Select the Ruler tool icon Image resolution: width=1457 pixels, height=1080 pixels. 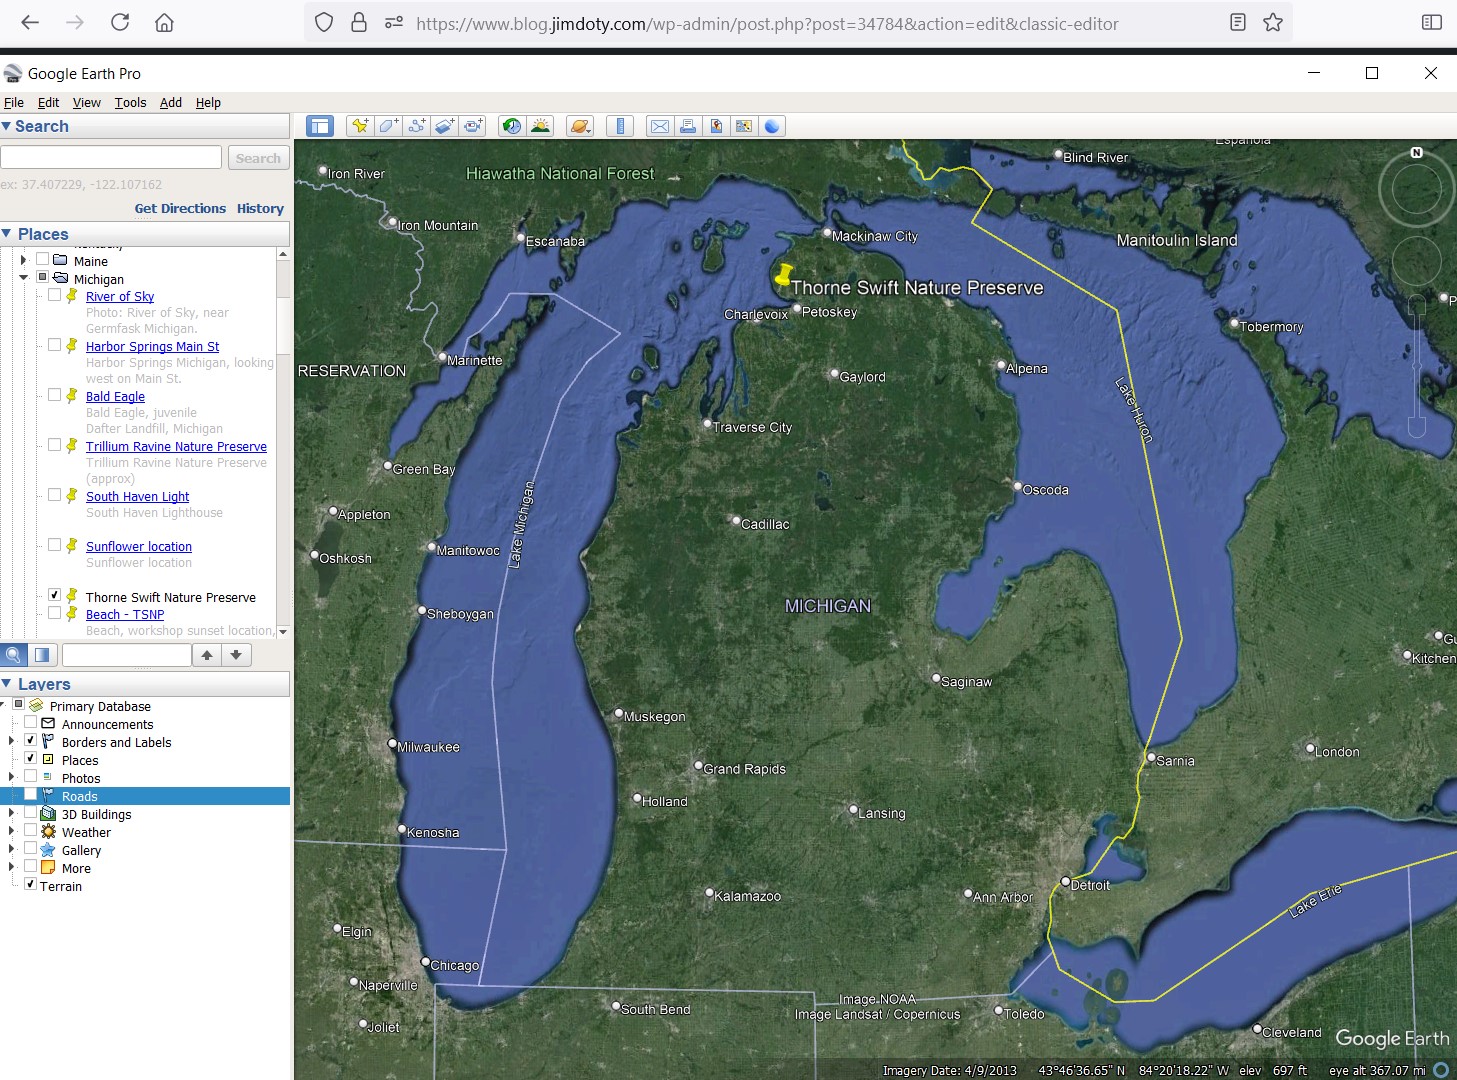[620, 126]
